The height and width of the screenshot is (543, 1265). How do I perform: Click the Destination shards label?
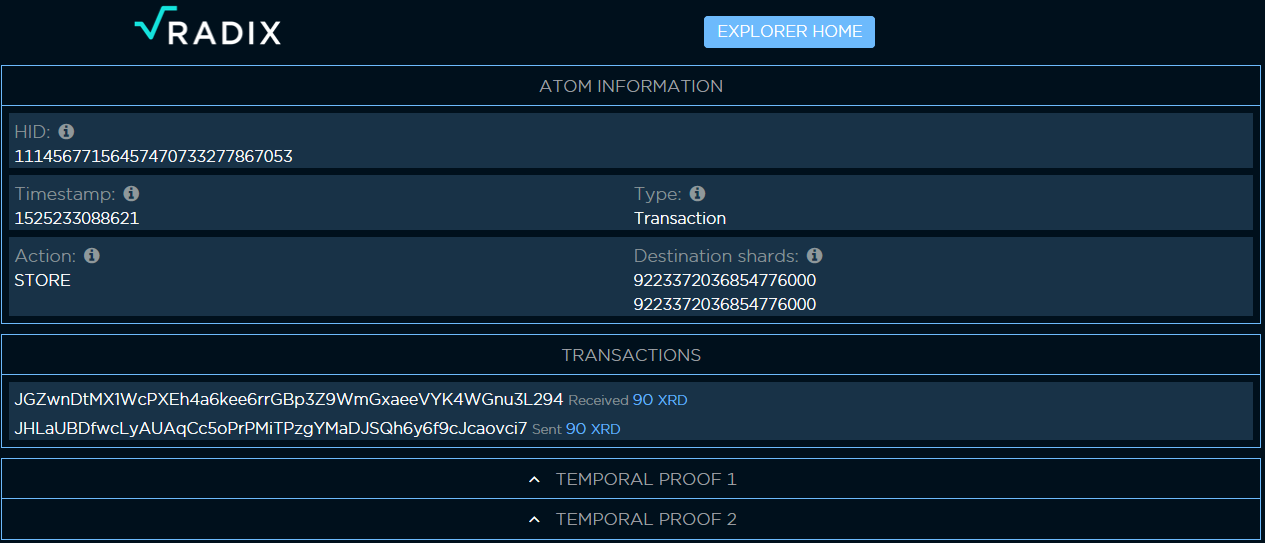(716, 256)
